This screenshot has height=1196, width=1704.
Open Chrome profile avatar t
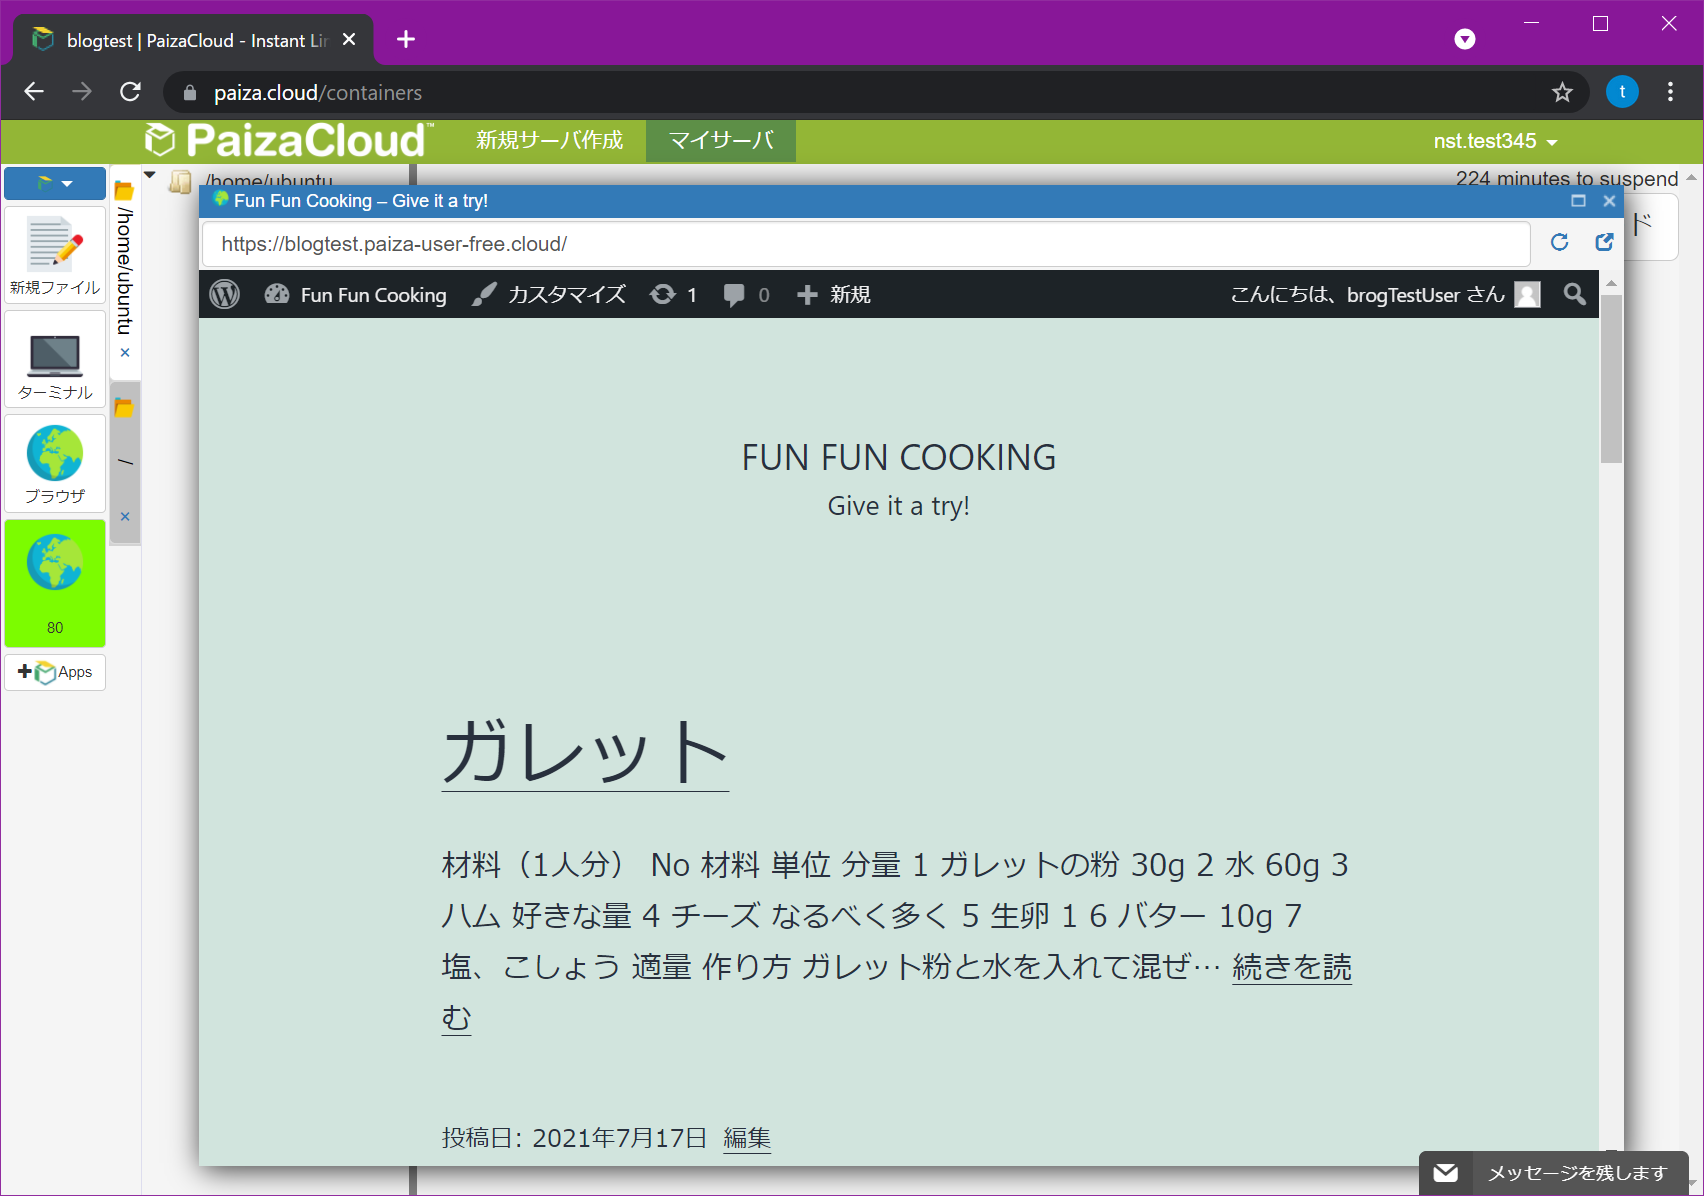tap(1622, 92)
